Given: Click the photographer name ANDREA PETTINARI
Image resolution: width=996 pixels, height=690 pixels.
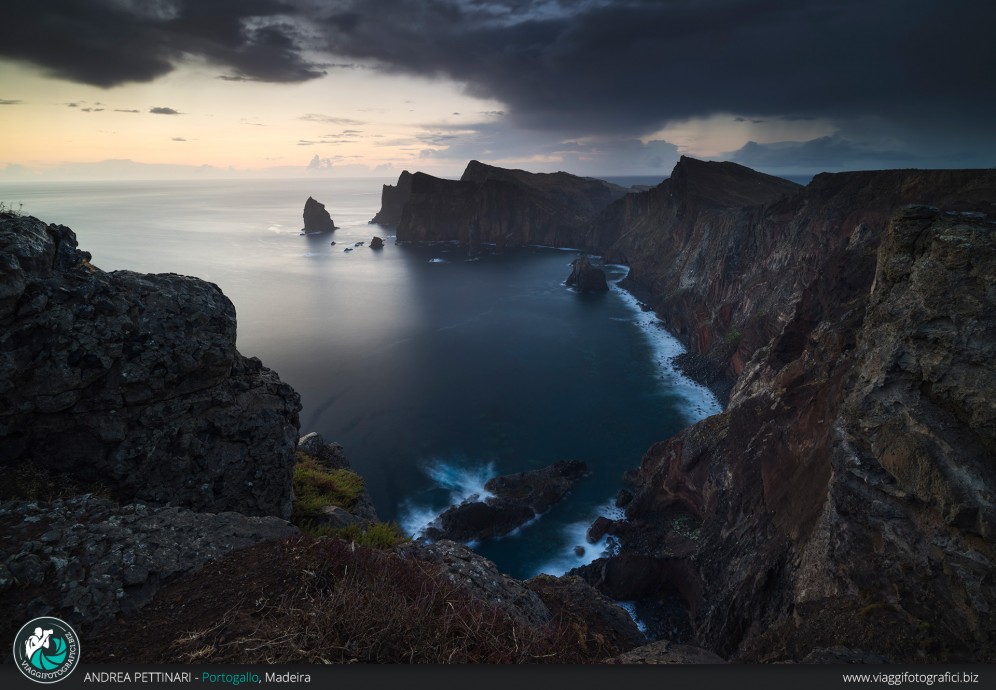Looking at the screenshot, I should coord(137,677).
